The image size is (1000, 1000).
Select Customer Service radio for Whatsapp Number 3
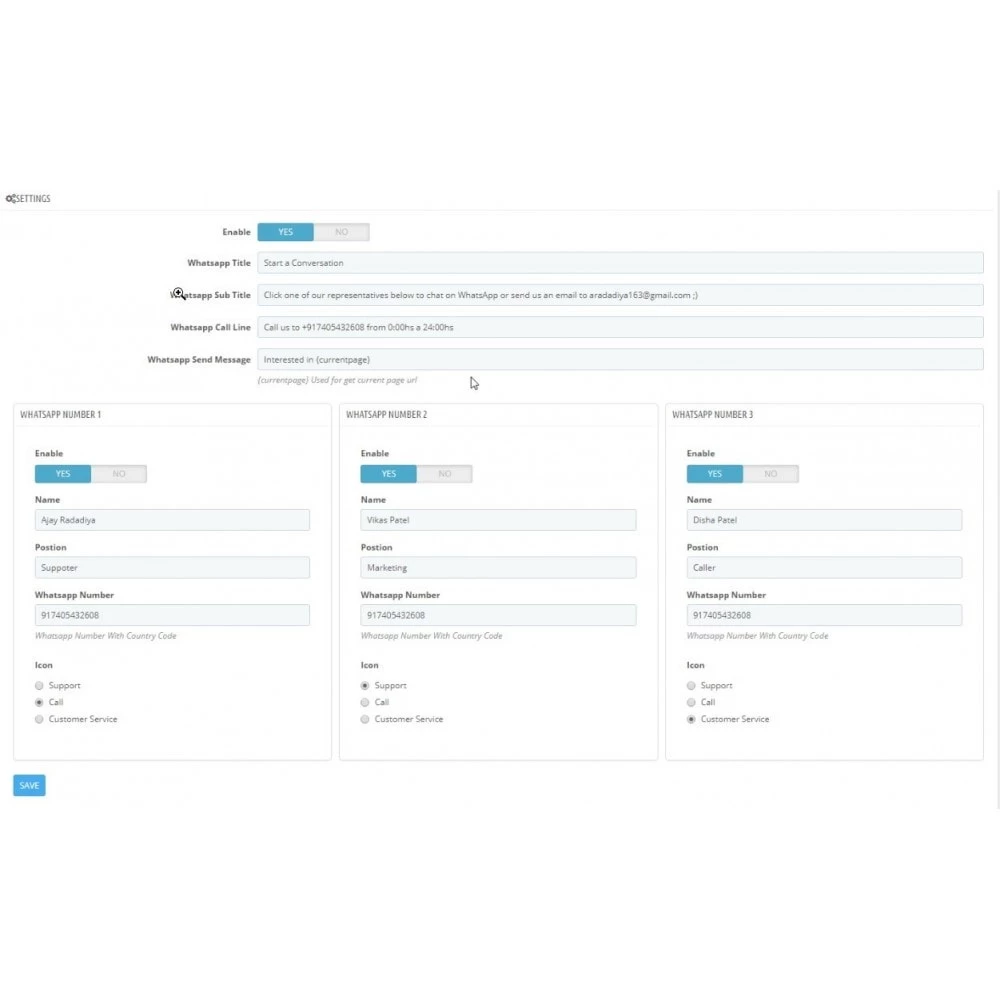point(691,719)
